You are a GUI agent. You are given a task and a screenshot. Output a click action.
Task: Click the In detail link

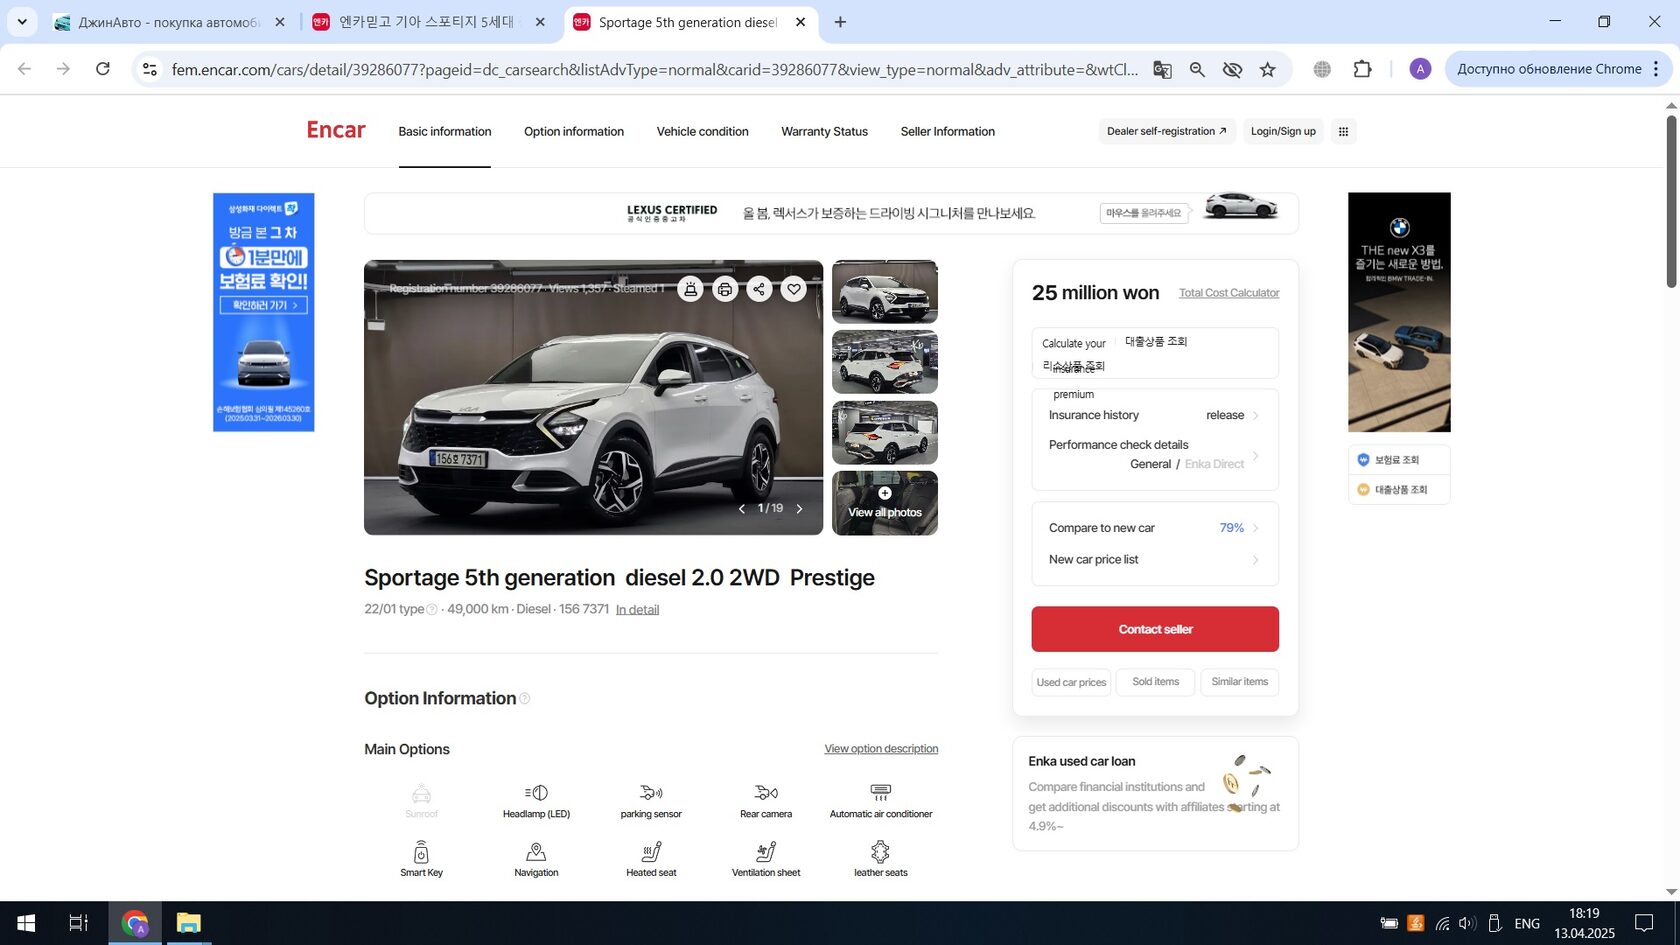[x=637, y=610]
